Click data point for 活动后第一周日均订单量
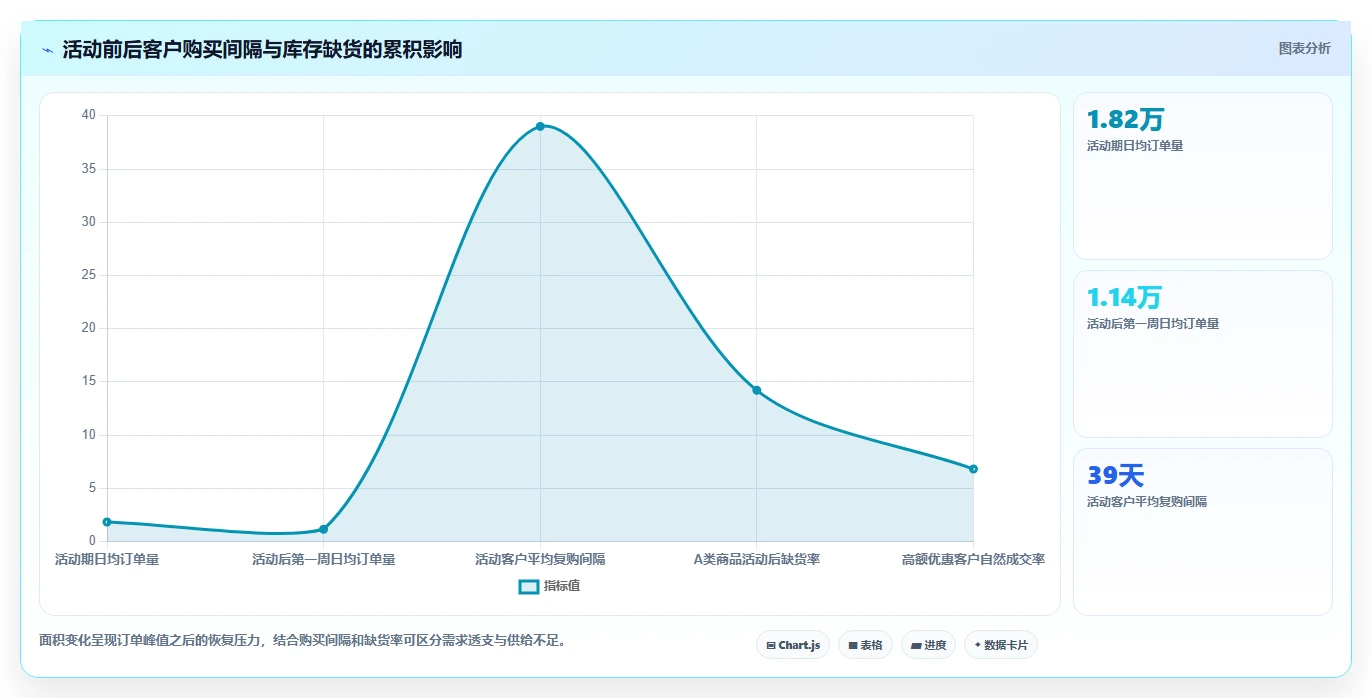Screen dimensions: 1372x698 pyautogui.click(x=323, y=529)
